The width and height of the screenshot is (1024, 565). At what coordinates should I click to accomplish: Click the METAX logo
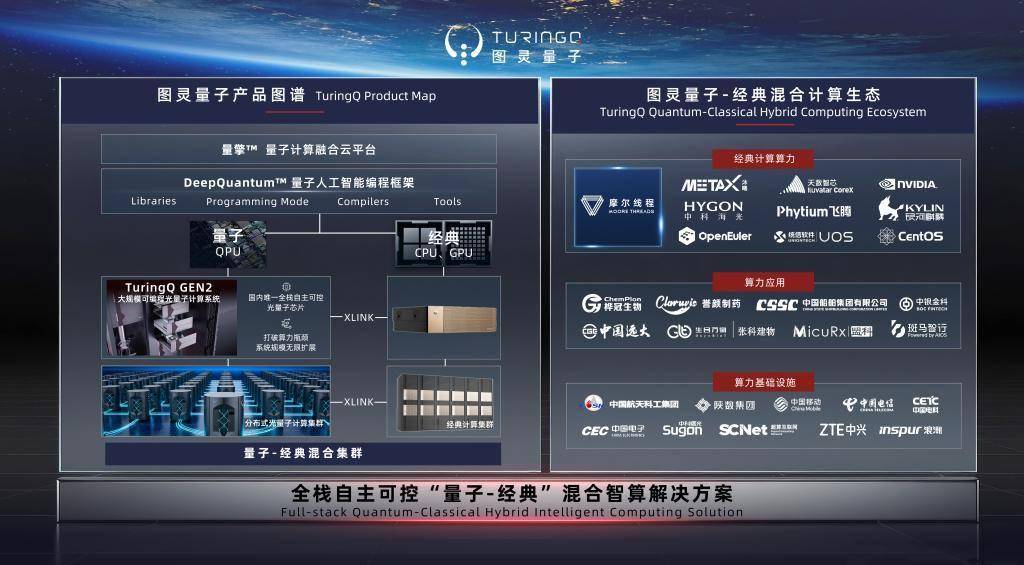click(714, 184)
